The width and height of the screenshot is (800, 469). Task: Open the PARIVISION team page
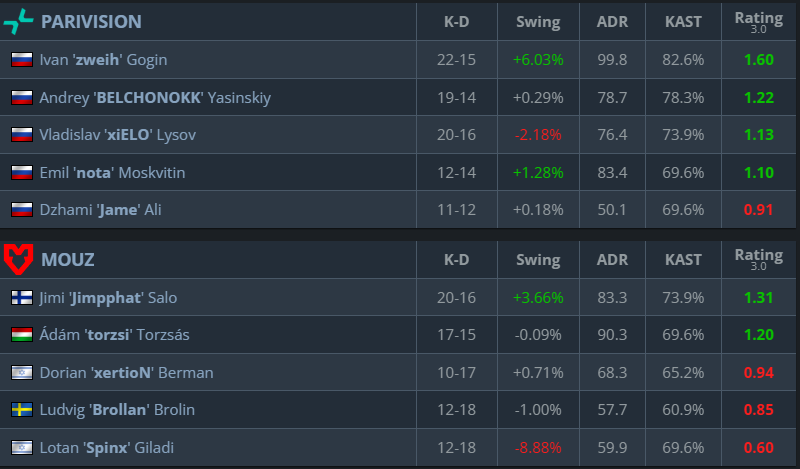click(x=91, y=22)
